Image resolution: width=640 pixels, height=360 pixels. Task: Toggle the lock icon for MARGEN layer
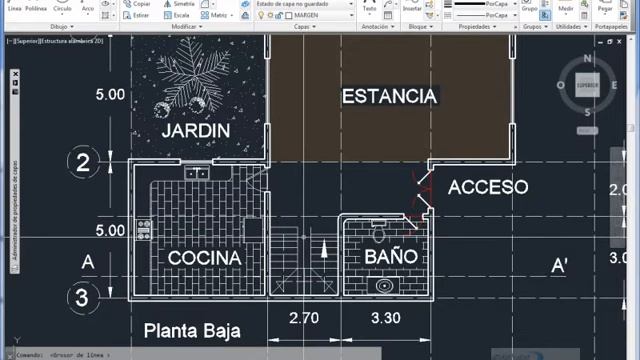(x=279, y=16)
